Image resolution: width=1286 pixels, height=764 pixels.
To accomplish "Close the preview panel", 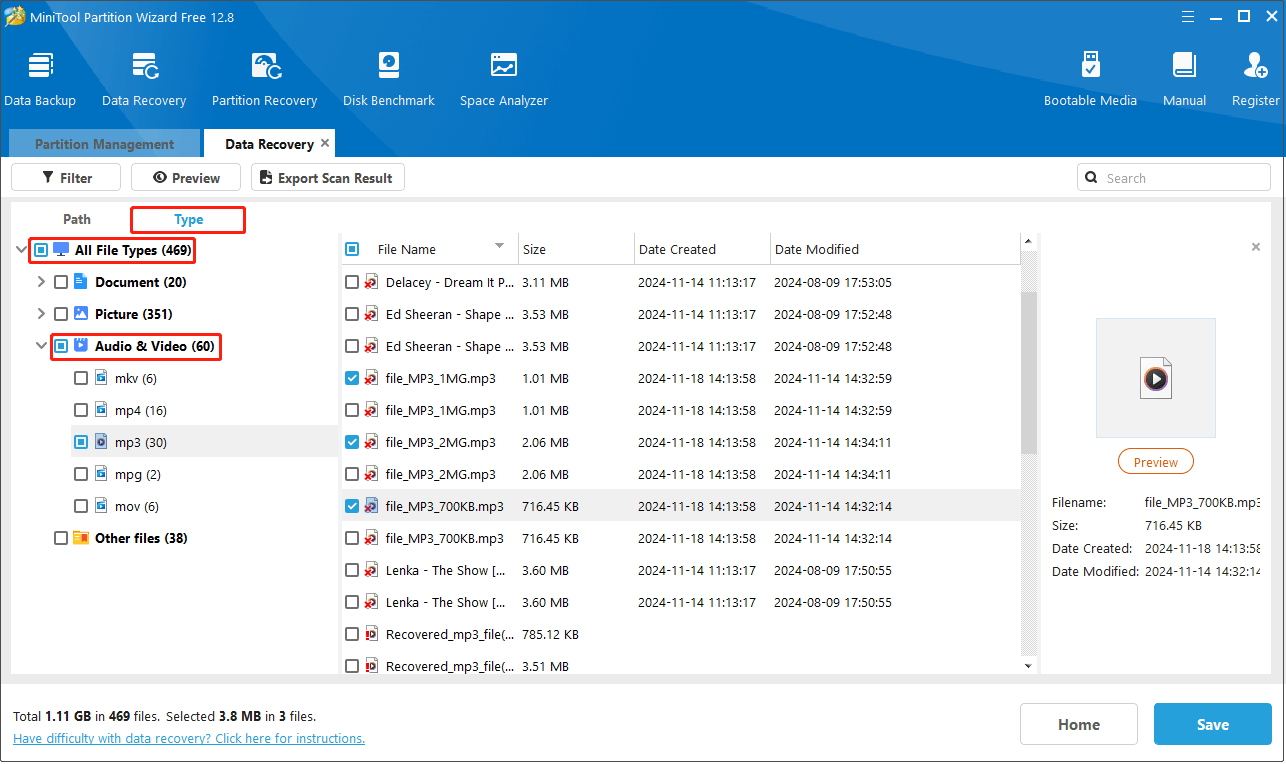I will pos(1256,247).
